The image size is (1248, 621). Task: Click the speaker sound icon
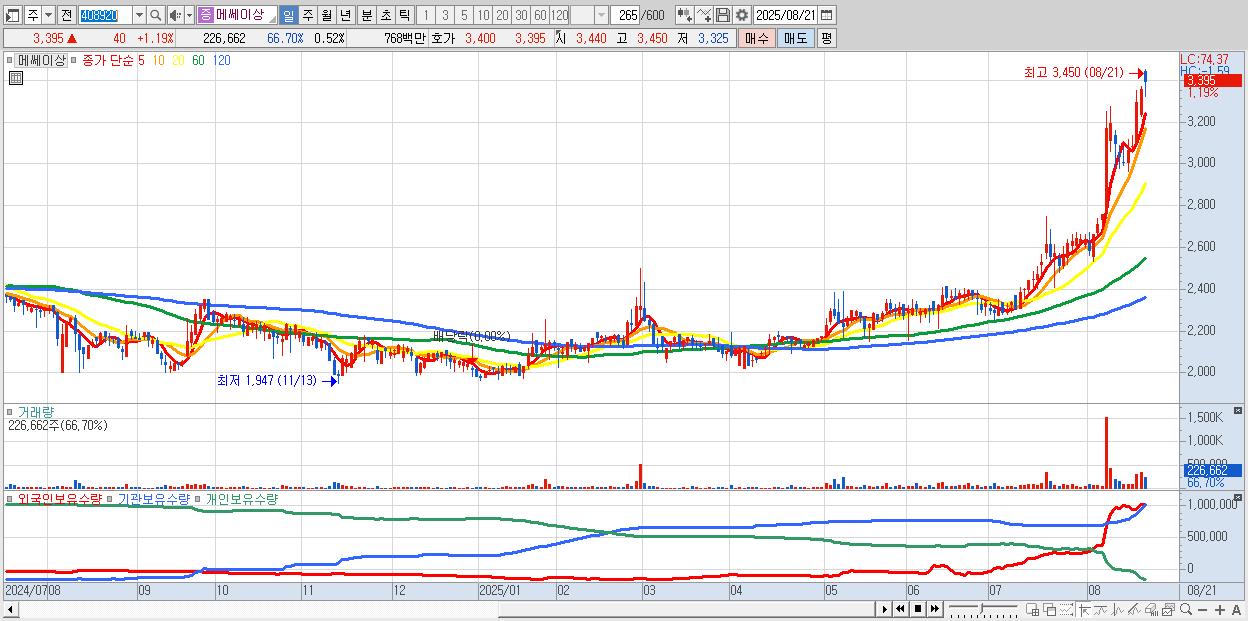[x=175, y=15]
